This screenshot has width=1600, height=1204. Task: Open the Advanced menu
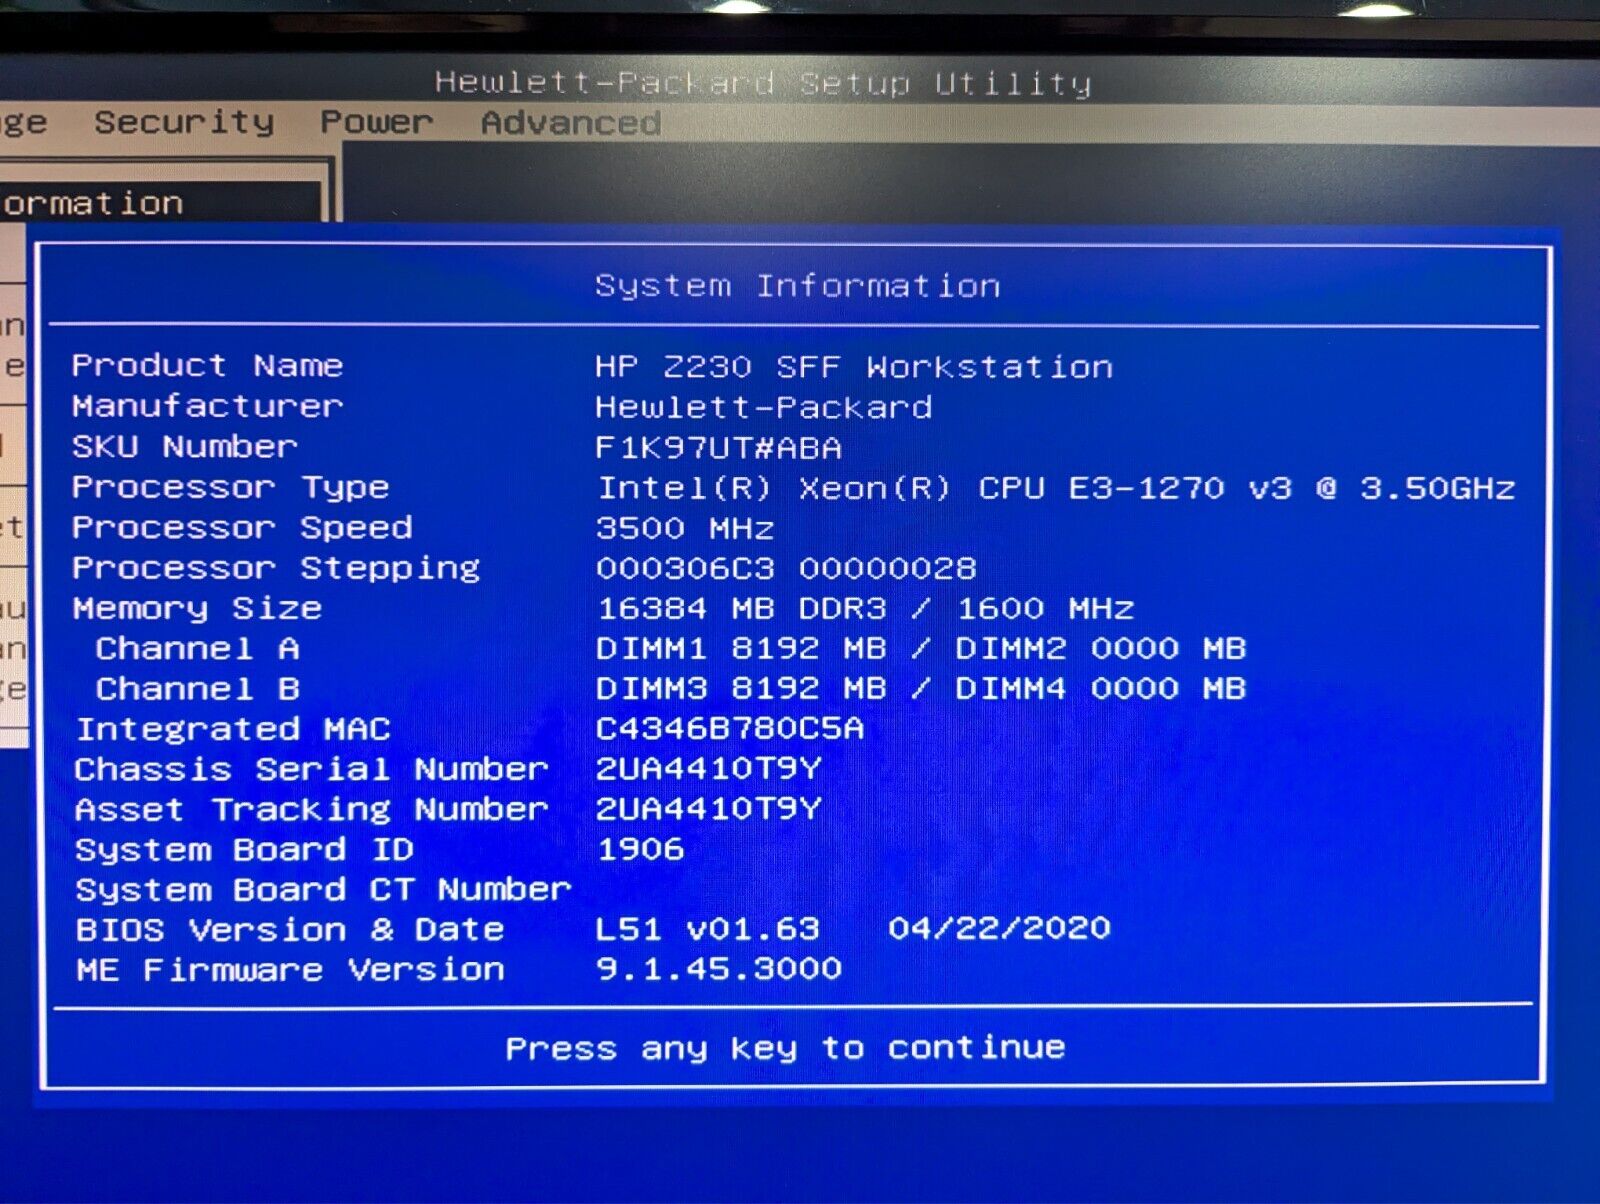(571, 123)
